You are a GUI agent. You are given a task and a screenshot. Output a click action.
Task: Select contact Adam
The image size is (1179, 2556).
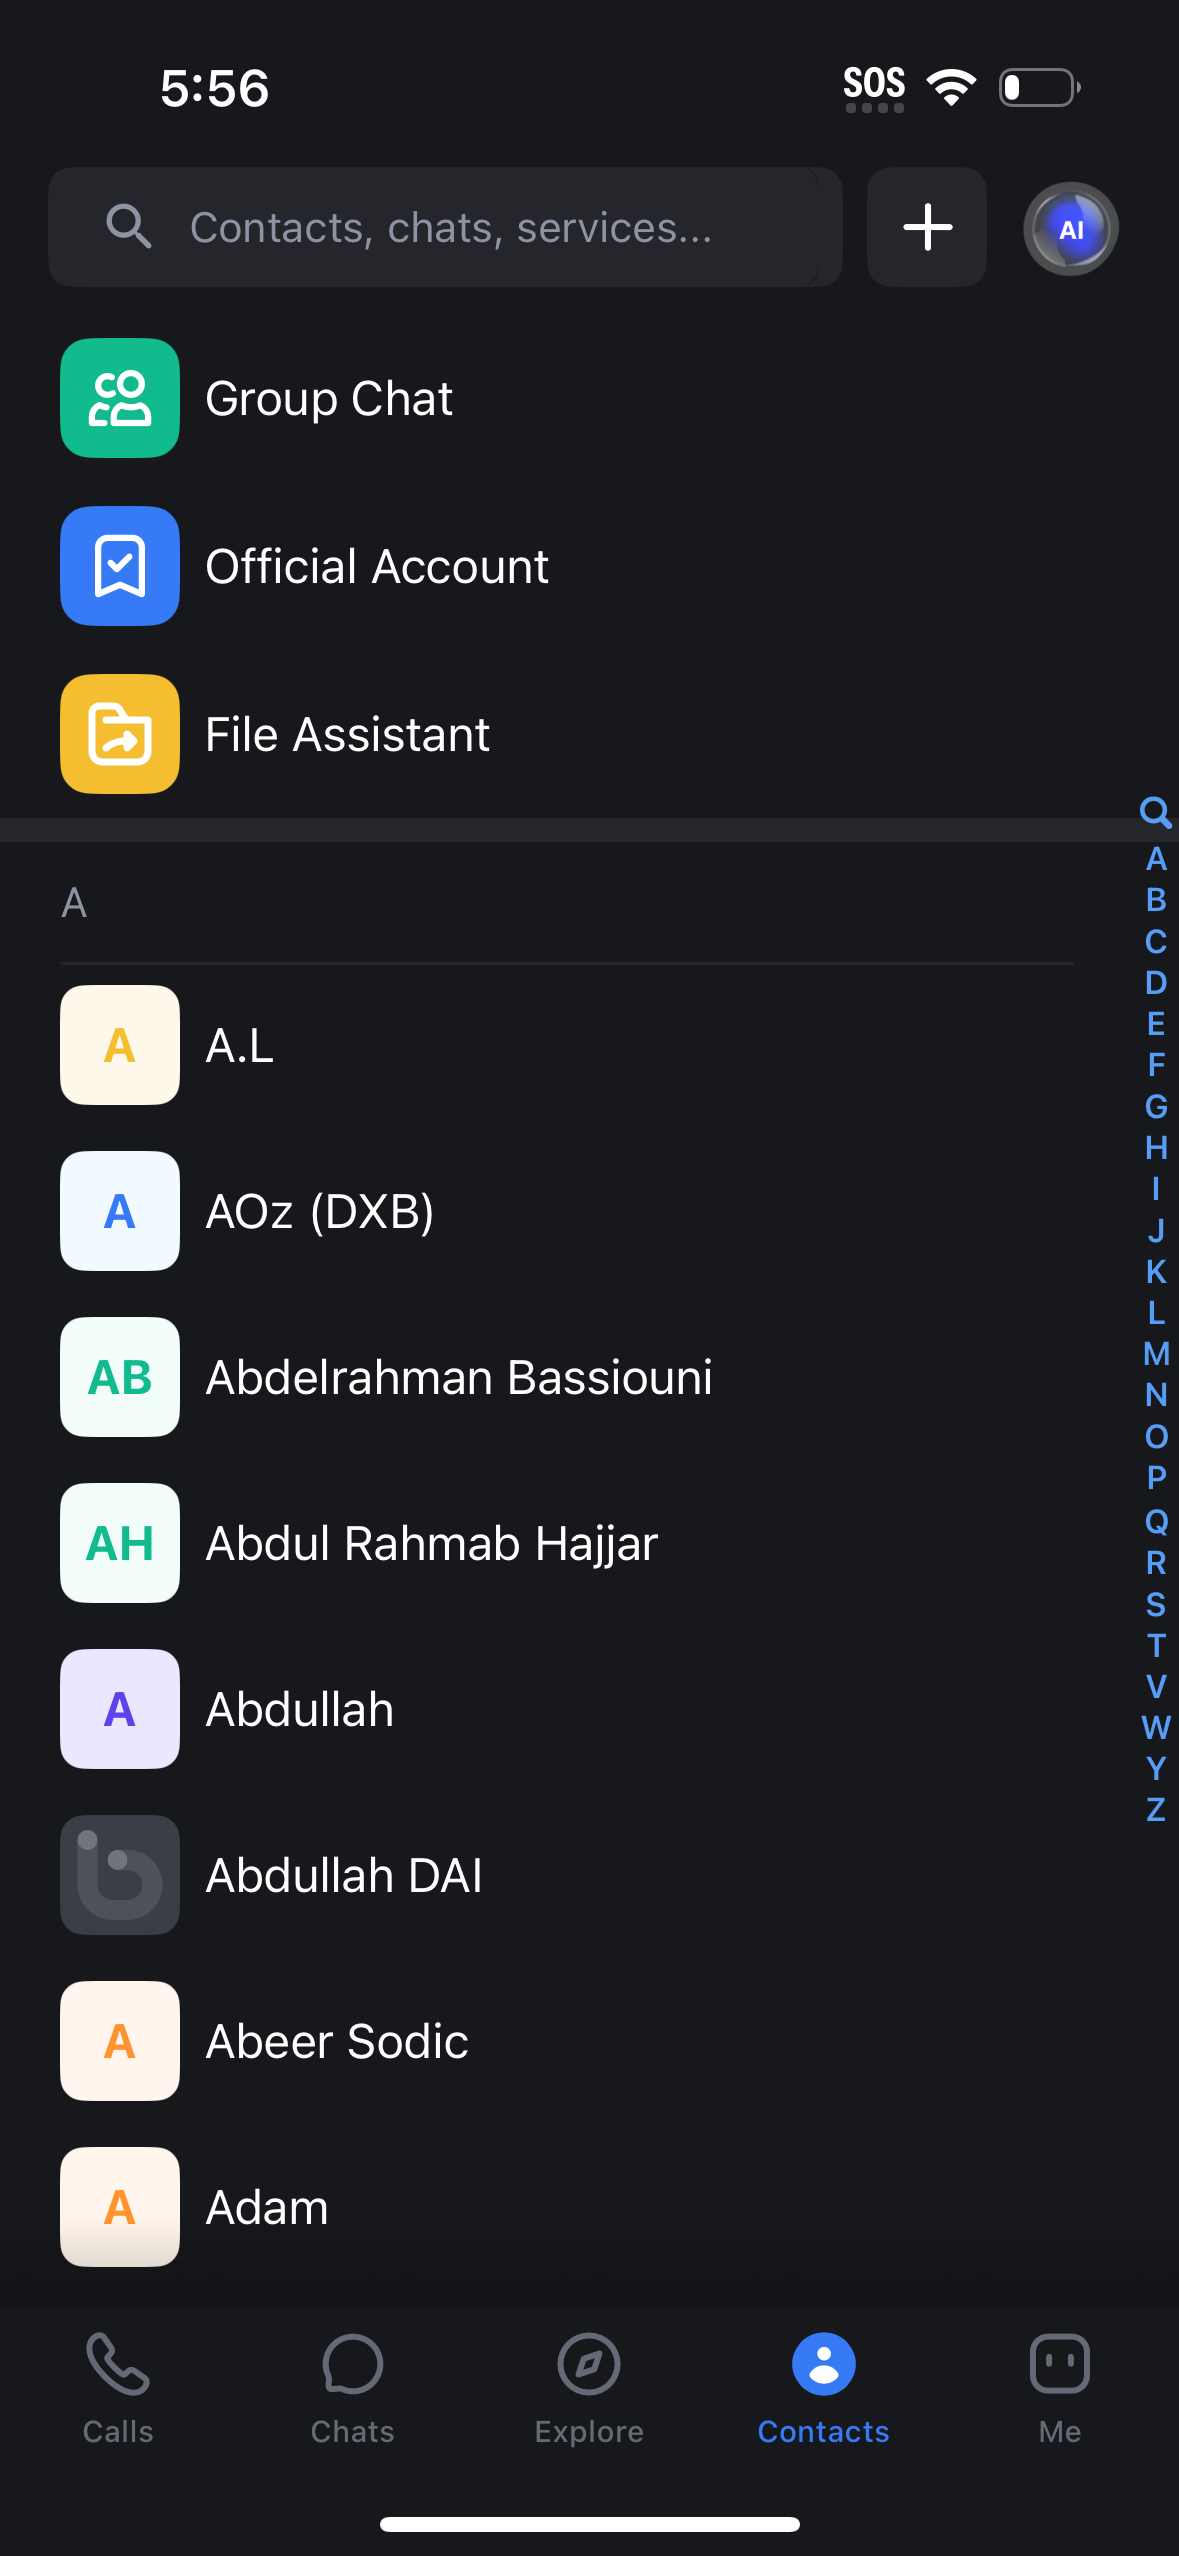pos(266,2207)
